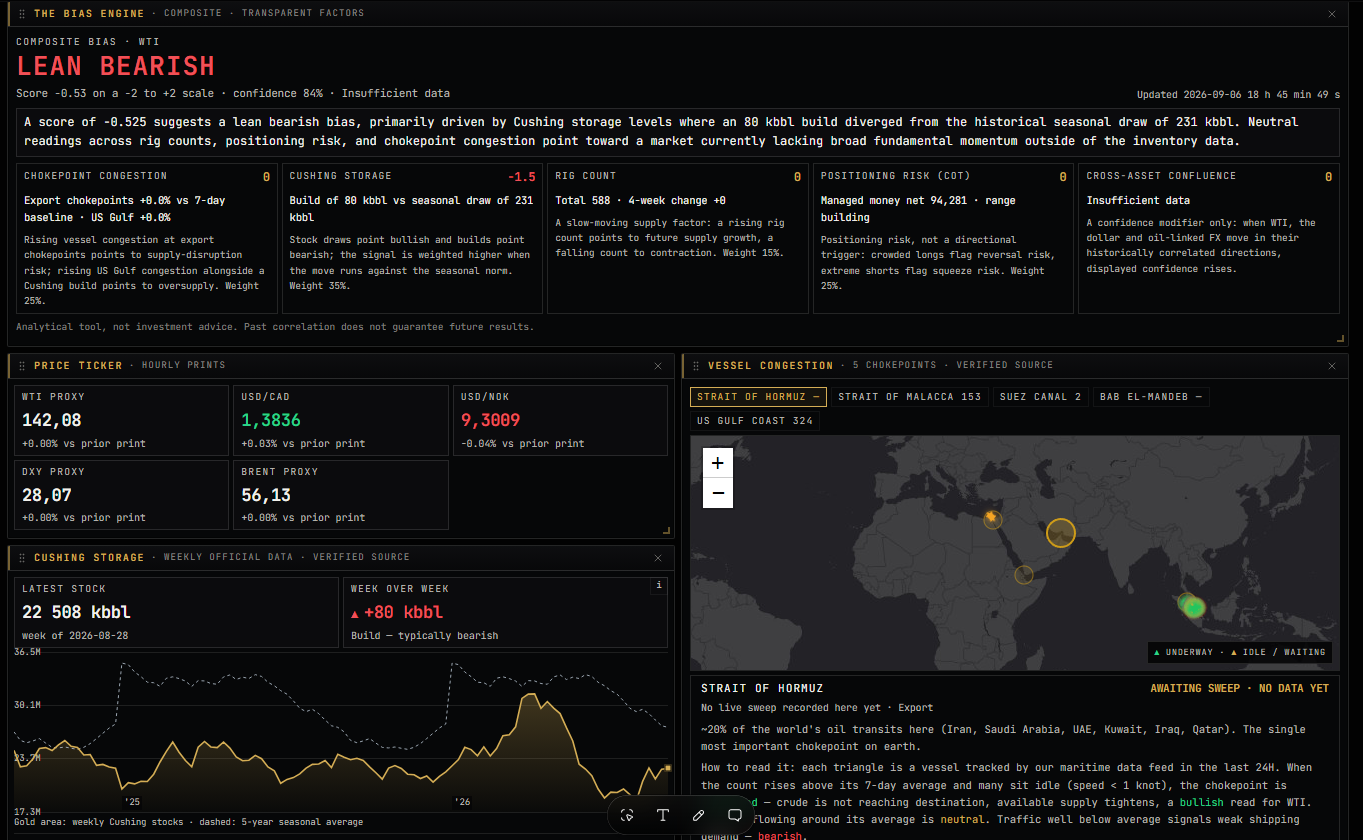
Task: Select the Brent Proxy price card
Action: click(340, 495)
